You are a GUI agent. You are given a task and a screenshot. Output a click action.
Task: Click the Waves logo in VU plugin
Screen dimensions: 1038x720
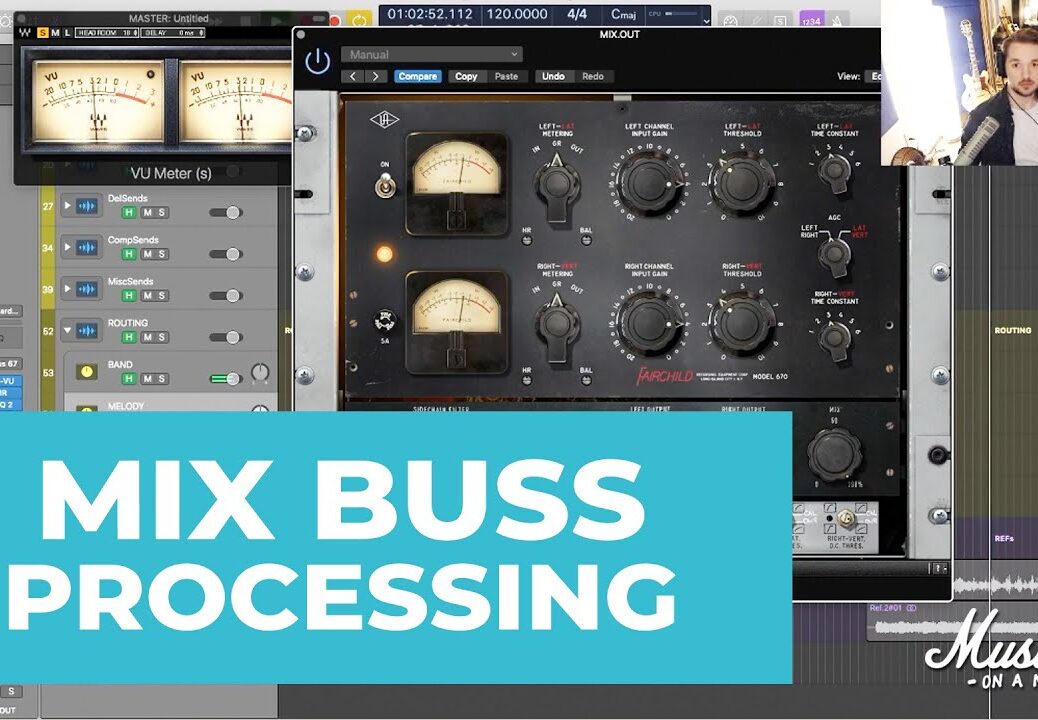(24, 32)
